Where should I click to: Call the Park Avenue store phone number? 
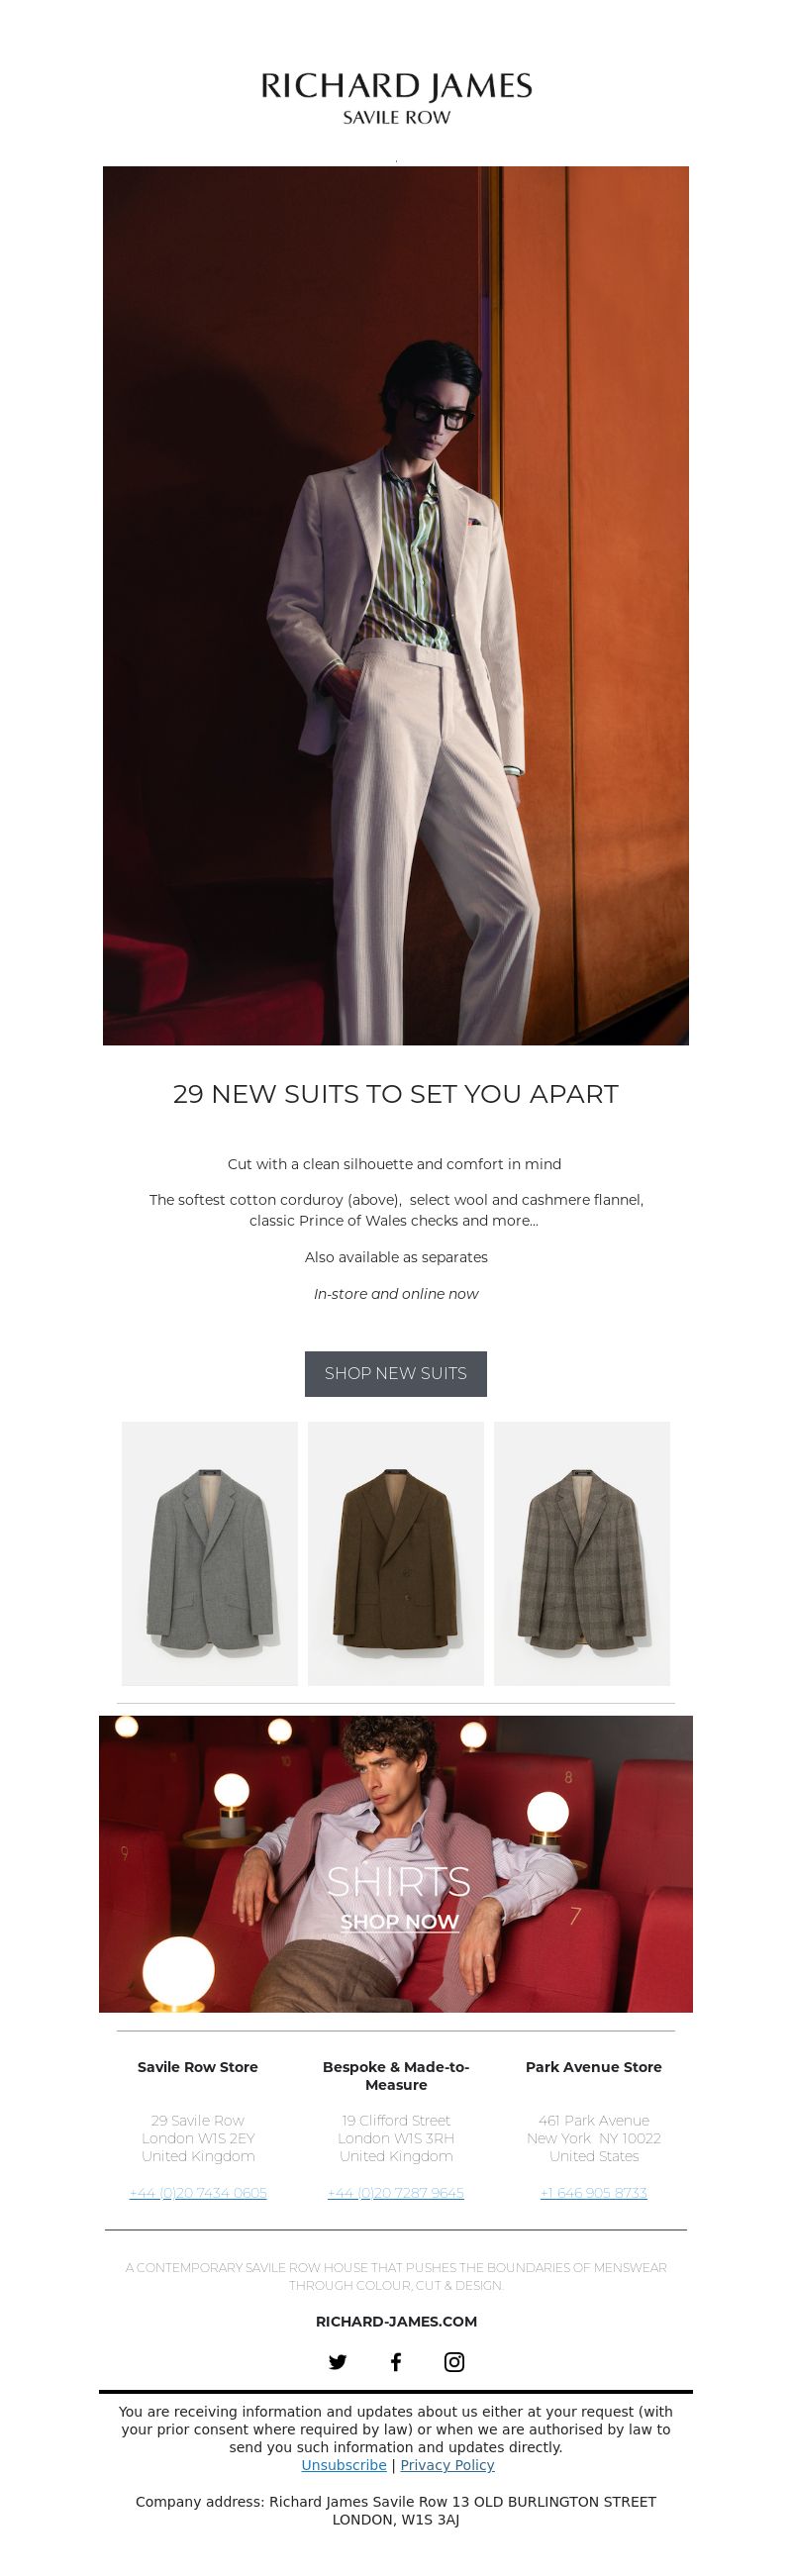[x=594, y=2192]
